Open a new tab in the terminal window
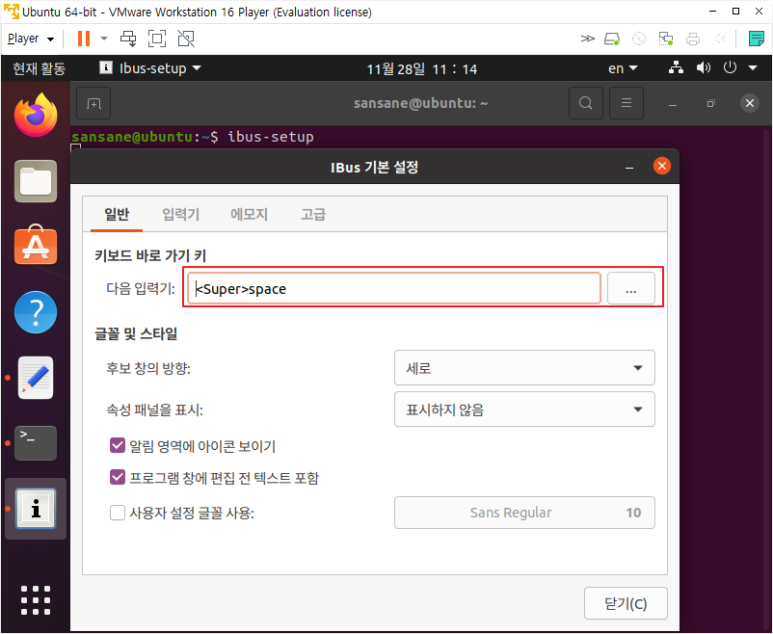 pyautogui.click(x=94, y=103)
